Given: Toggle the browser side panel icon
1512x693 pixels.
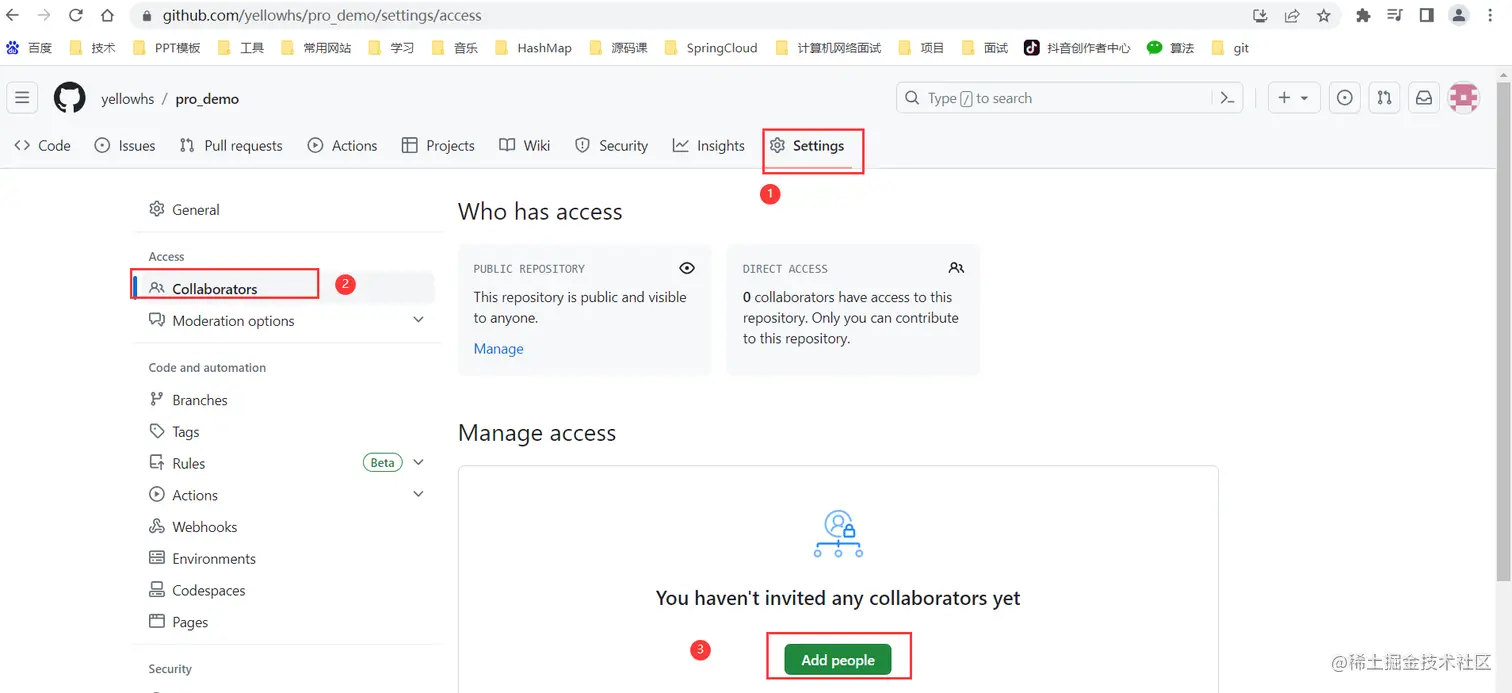Looking at the screenshot, I should coord(1427,15).
